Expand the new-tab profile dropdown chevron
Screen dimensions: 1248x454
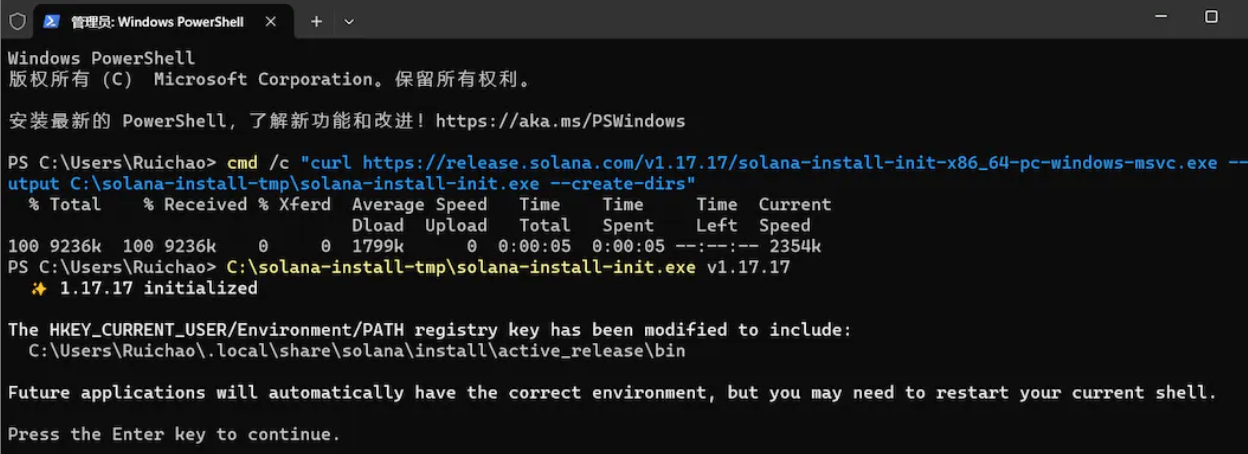[349, 21]
